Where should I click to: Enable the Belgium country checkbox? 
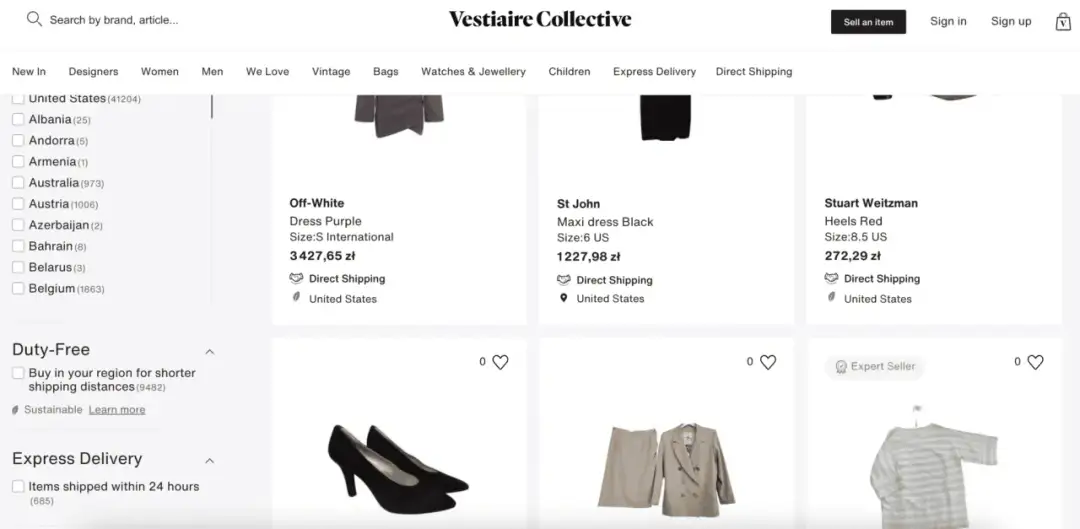point(18,289)
